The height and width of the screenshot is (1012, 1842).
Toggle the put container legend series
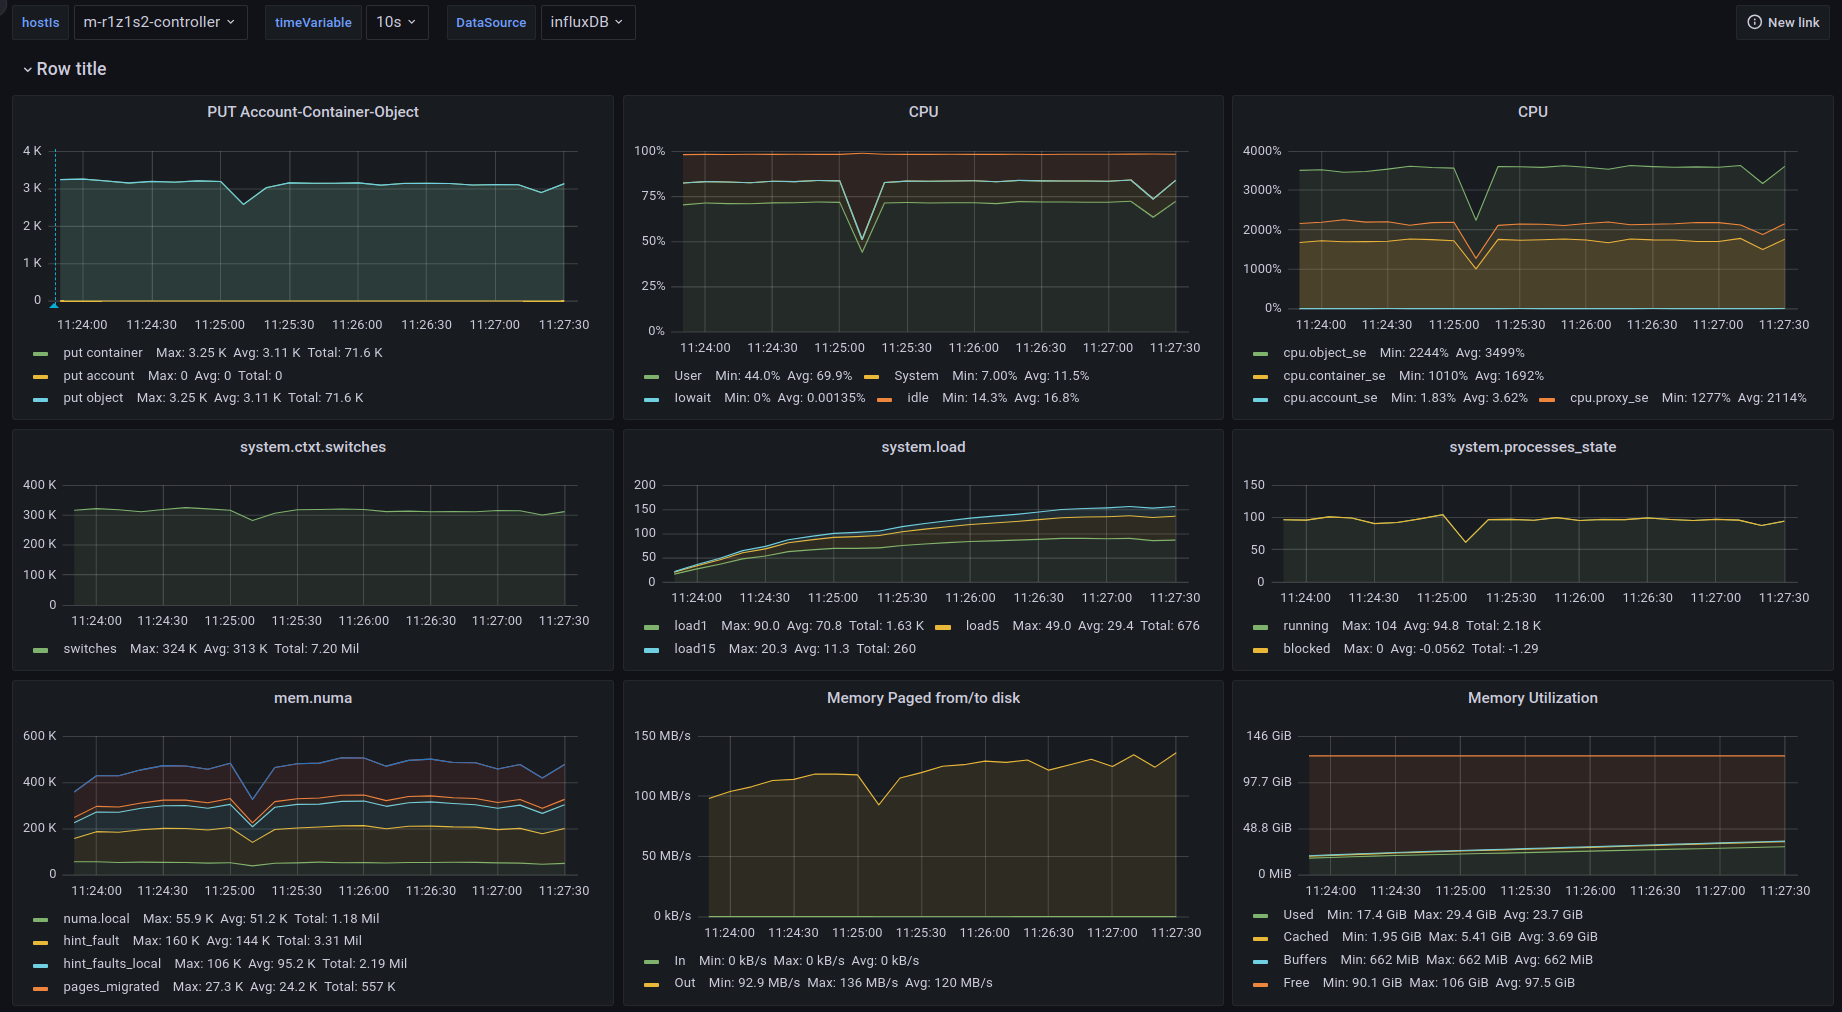(102, 353)
